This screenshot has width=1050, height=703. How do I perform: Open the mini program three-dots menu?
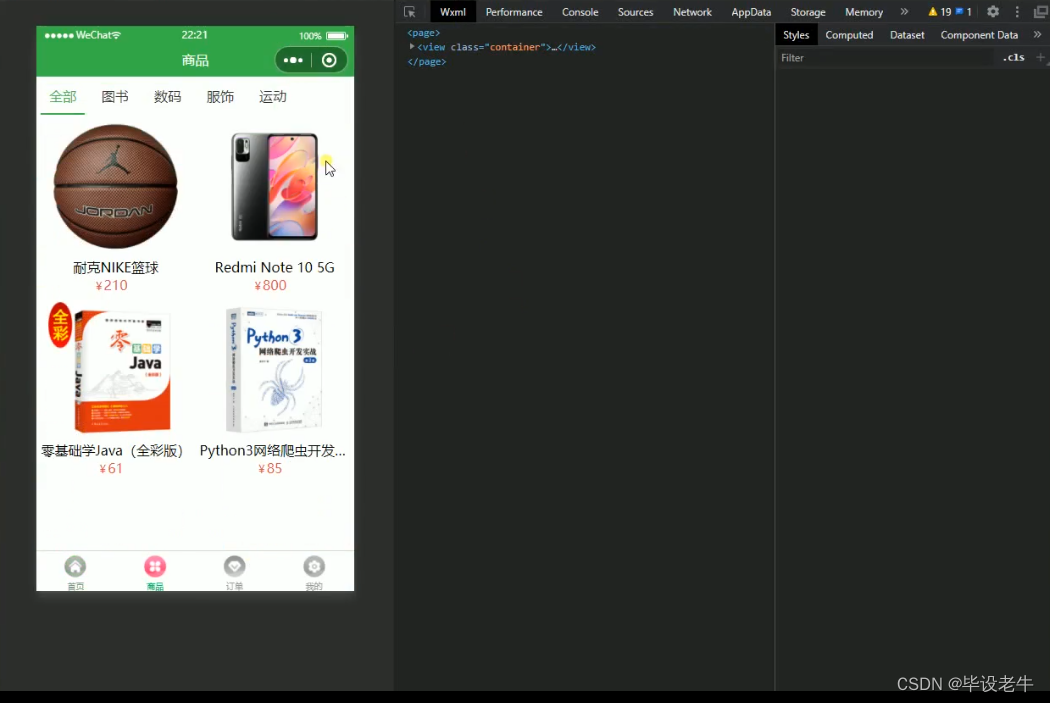click(293, 60)
